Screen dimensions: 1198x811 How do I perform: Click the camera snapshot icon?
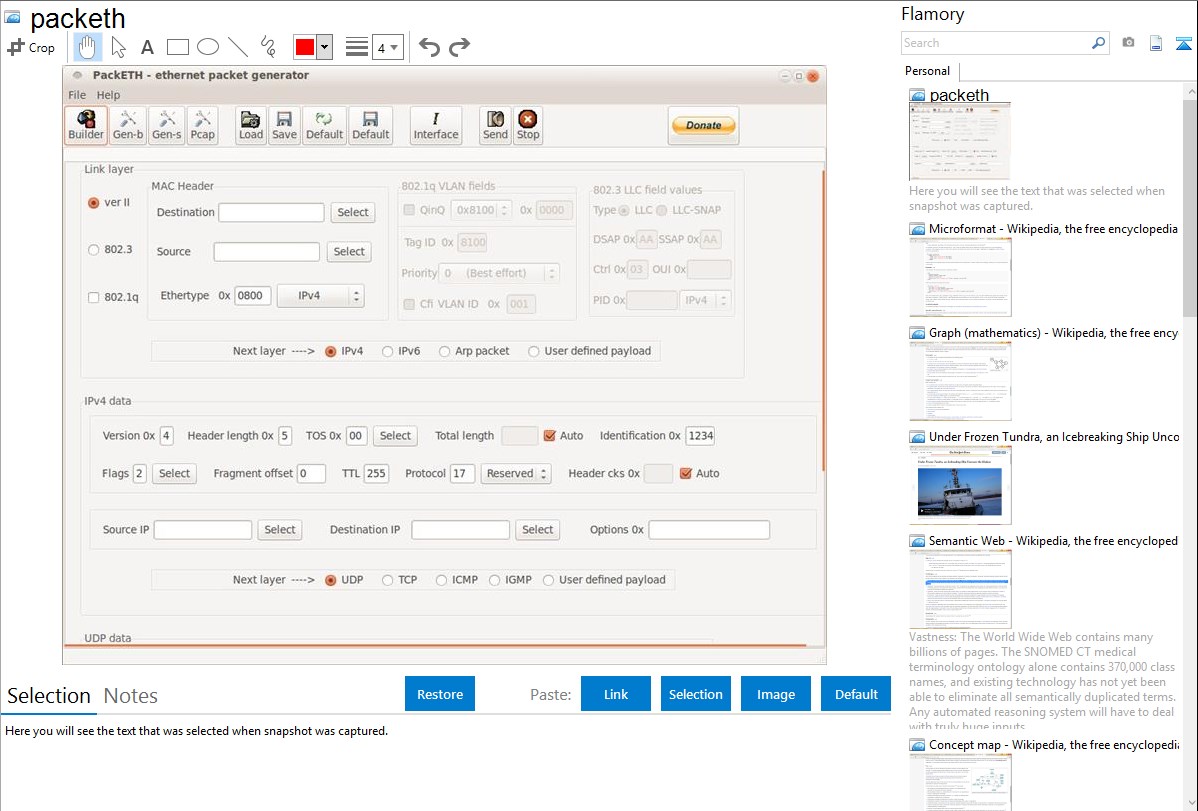[x=1128, y=43]
